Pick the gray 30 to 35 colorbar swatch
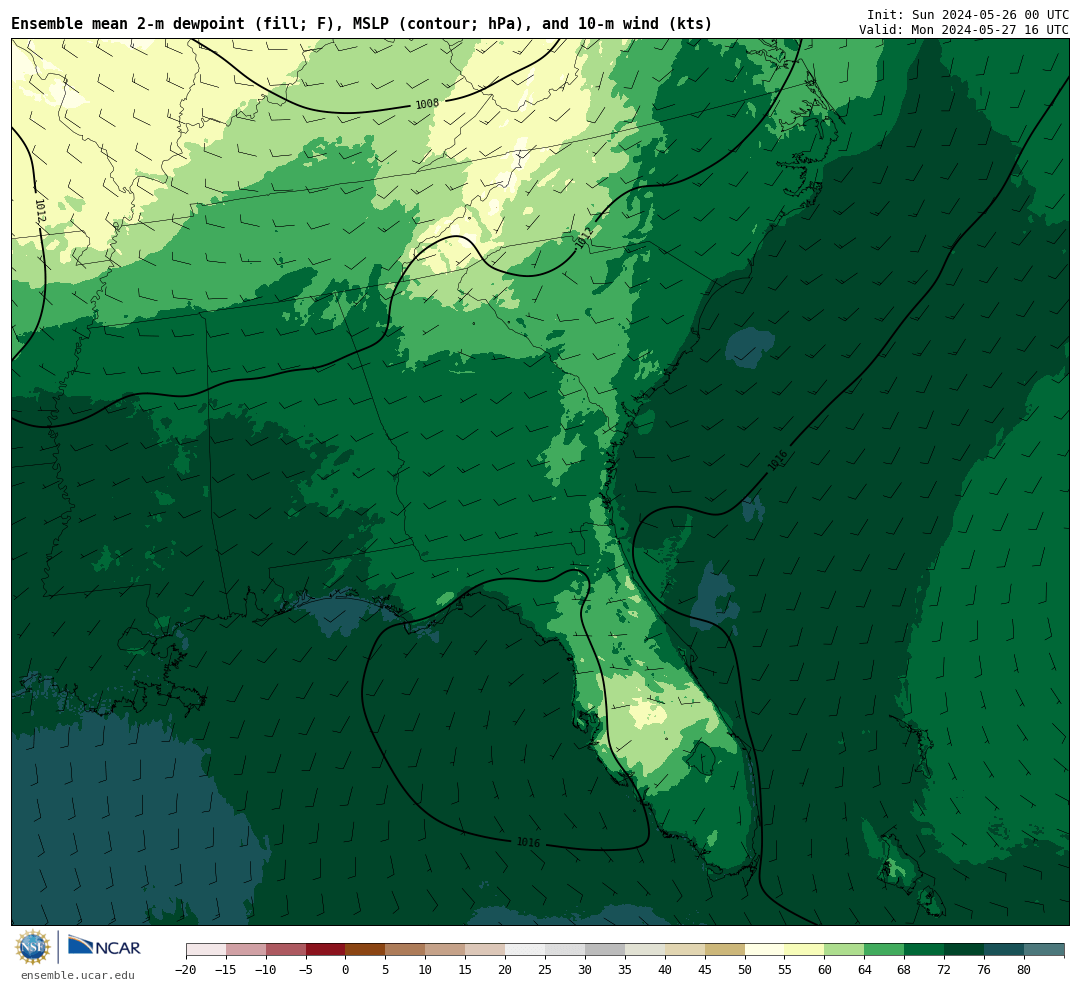Image resolution: width=1080 pixels, height=988 pixels. point(605,950)
